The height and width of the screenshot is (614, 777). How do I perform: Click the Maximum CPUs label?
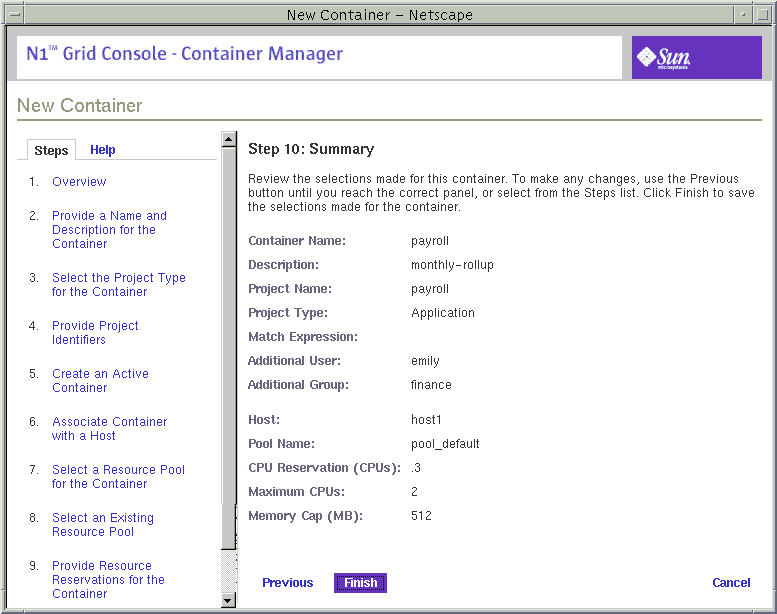point(296,492)
